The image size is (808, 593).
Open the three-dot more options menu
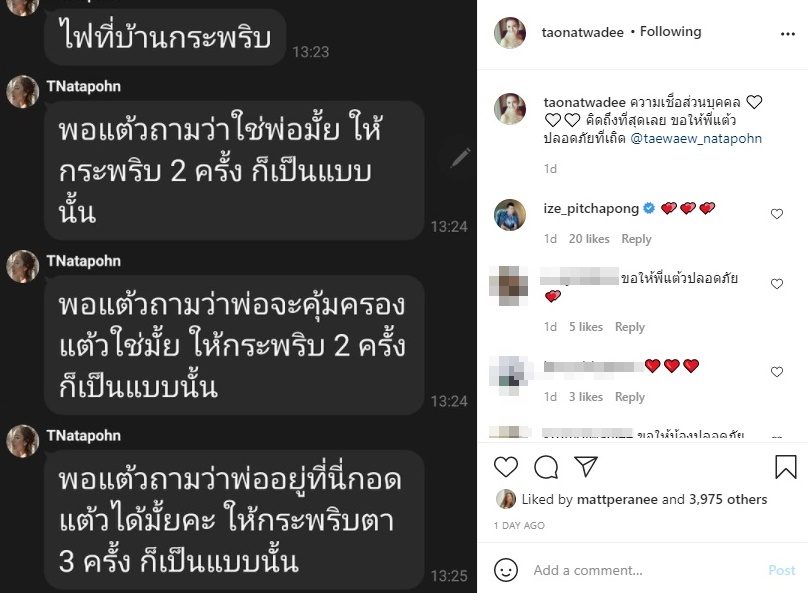(788, 34)
